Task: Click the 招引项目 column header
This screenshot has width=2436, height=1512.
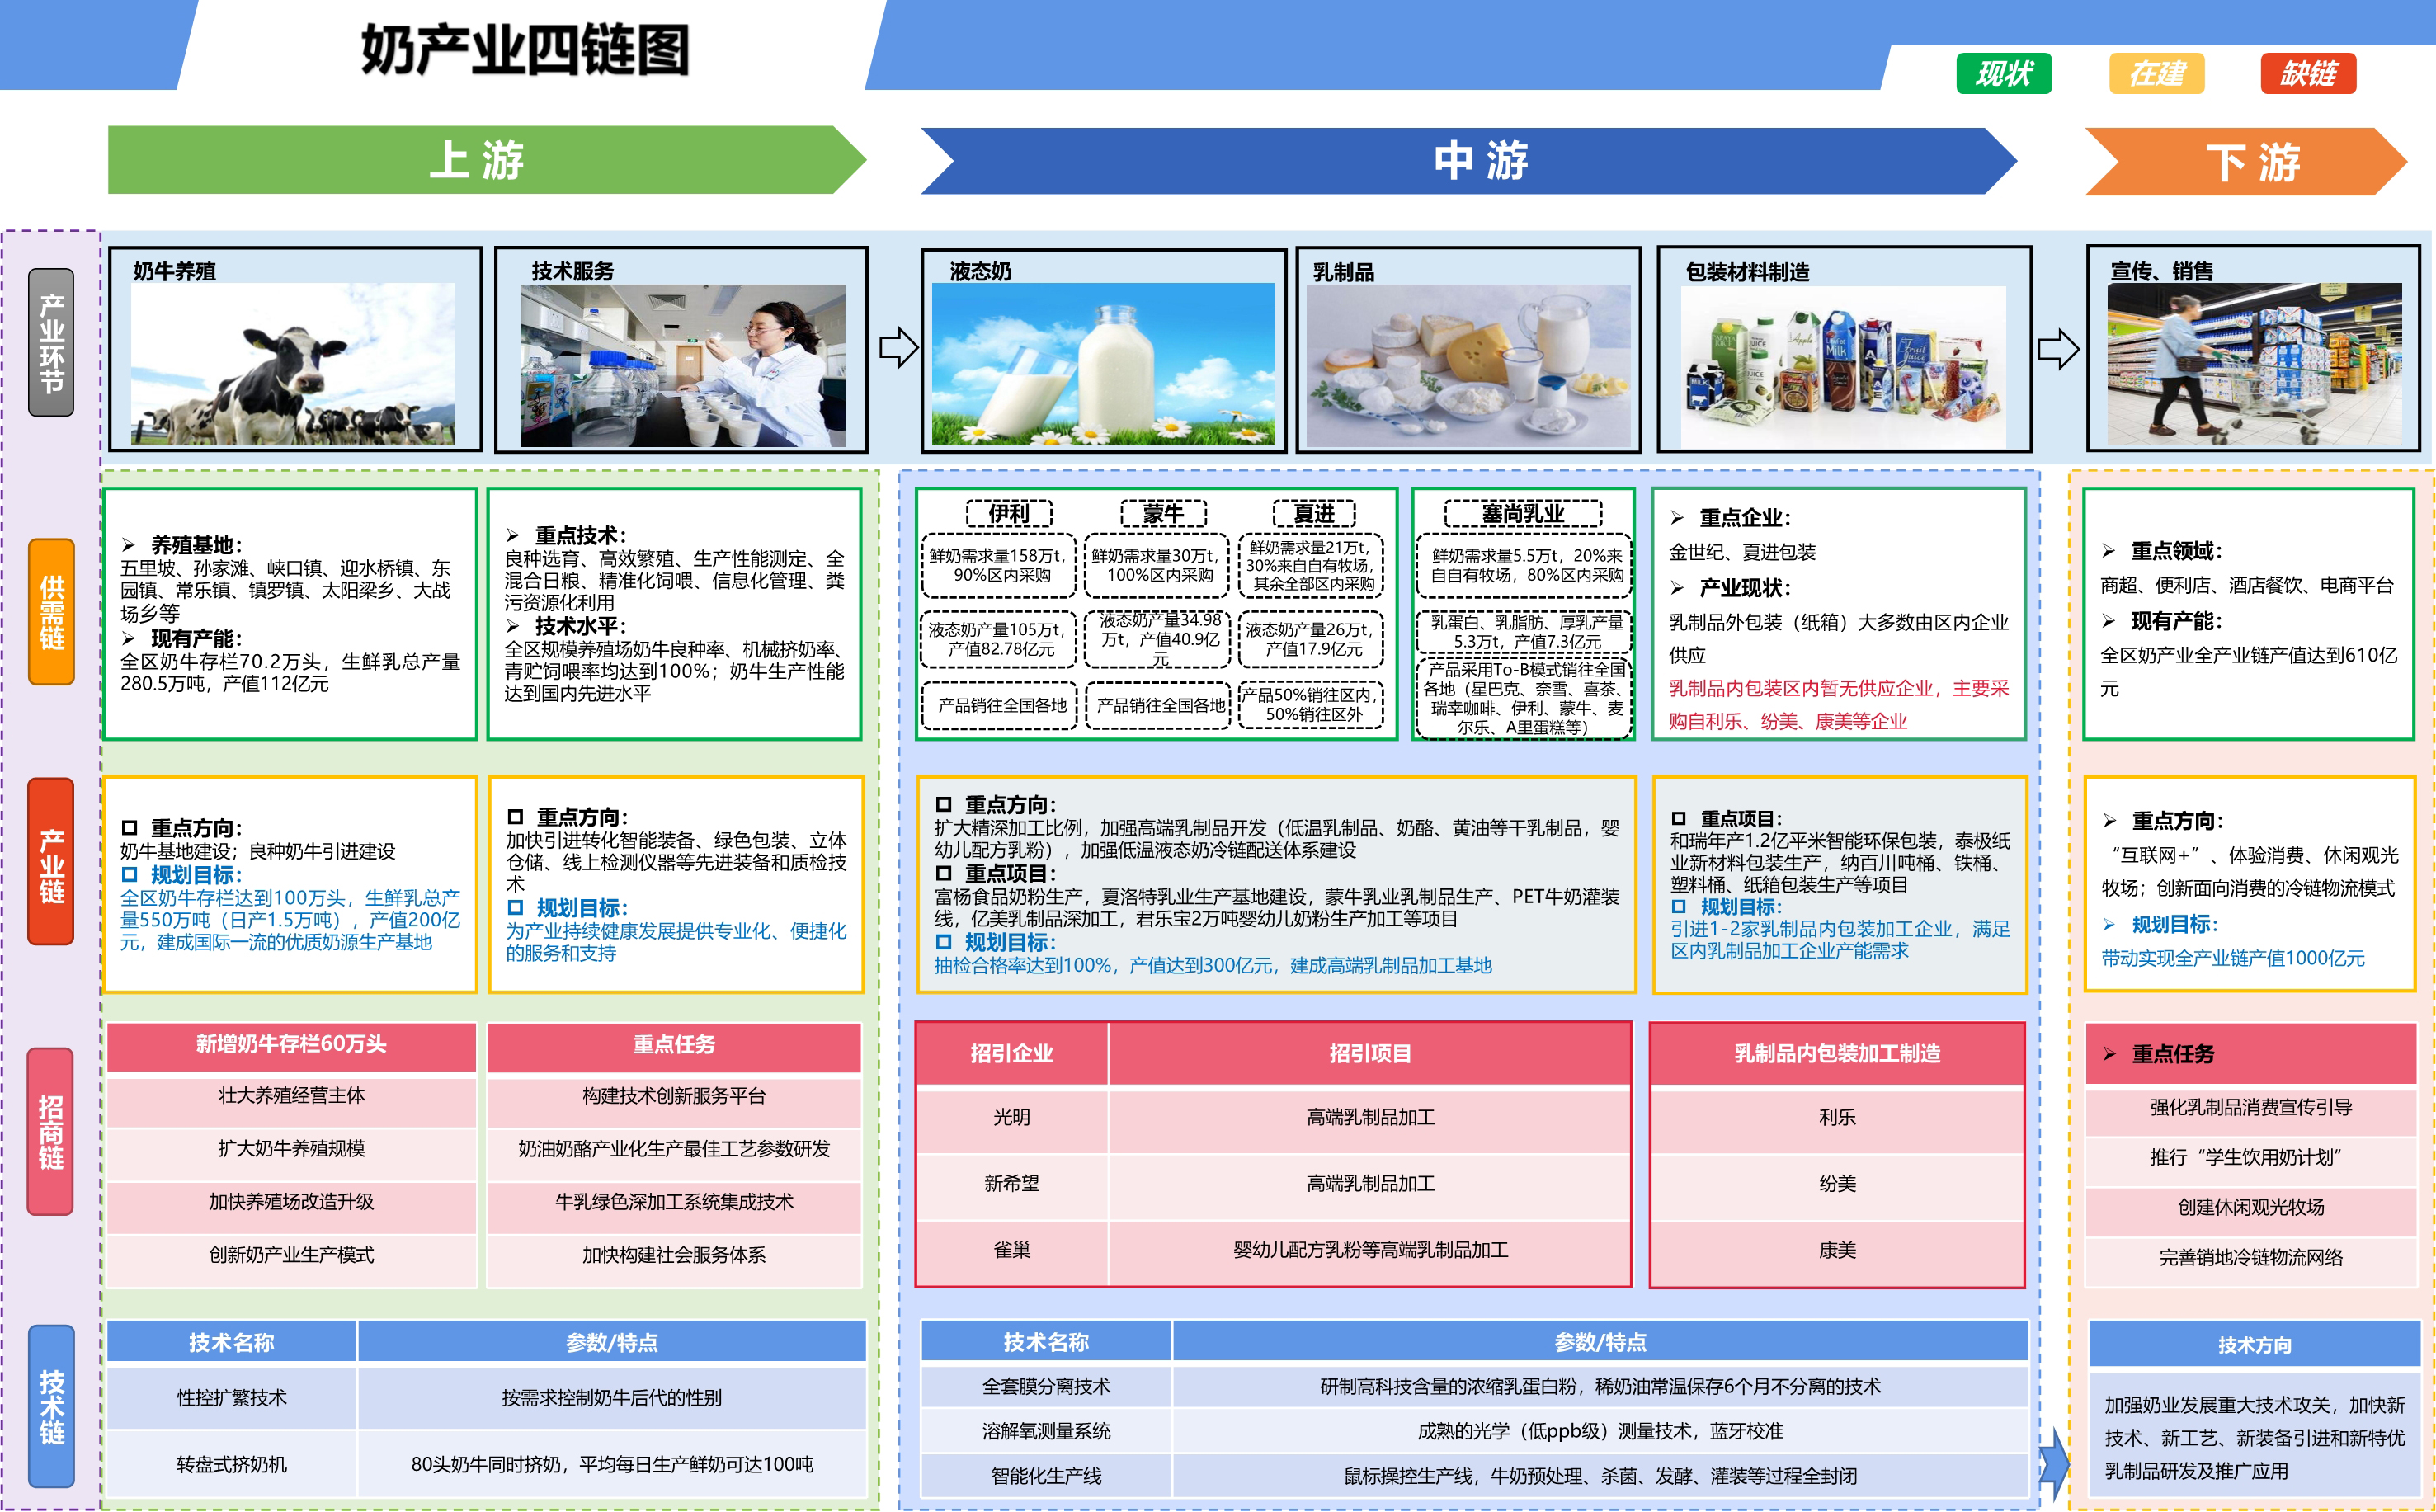Action: 1370,1054
